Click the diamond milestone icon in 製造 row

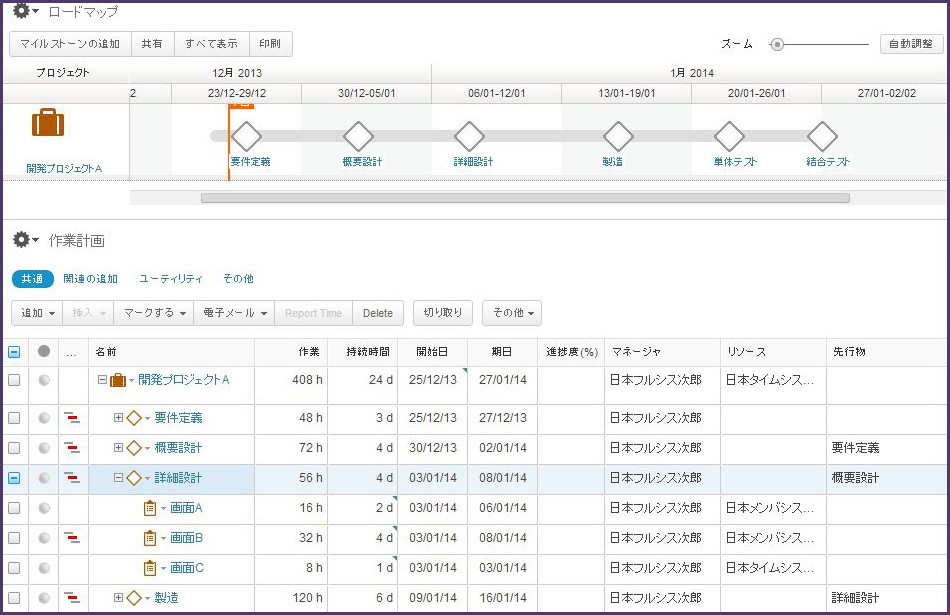(x=134, y=598)
